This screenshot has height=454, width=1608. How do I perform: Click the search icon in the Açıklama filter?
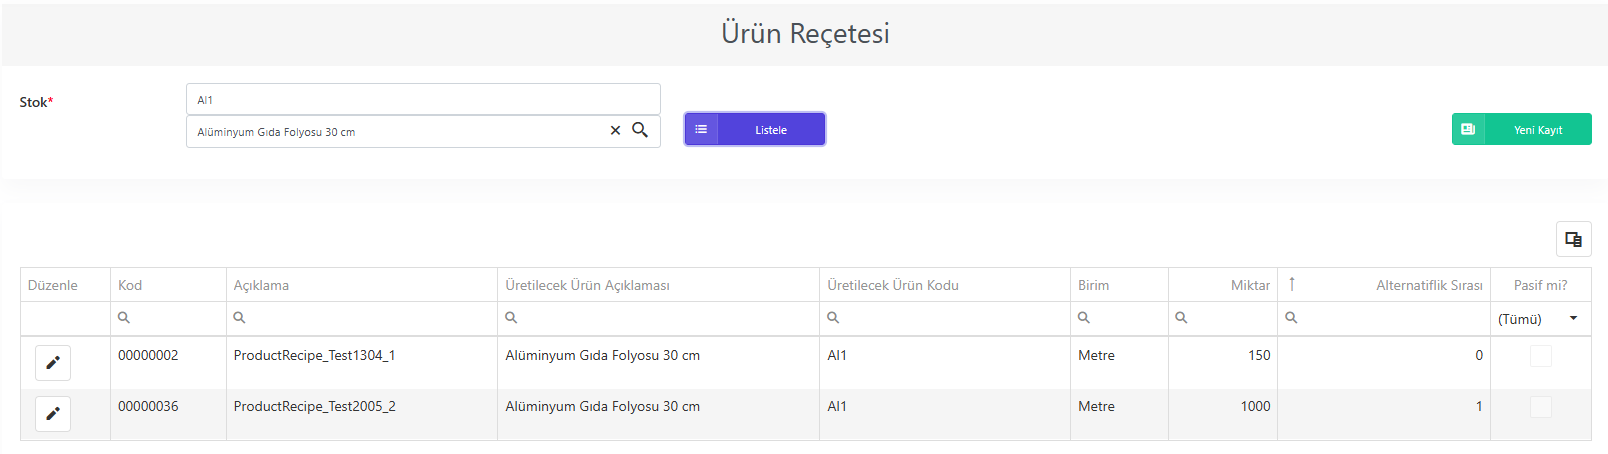(x=239, y=317)
